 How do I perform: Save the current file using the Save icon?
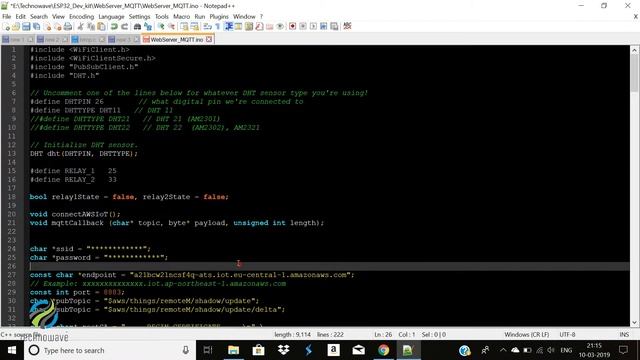click(x=26, y=27)
